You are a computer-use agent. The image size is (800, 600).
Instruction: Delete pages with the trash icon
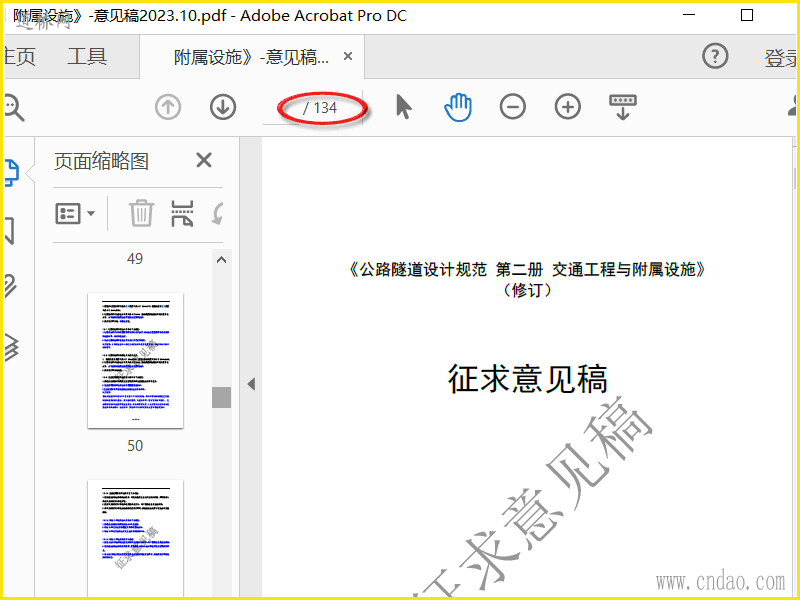[141, 213]
